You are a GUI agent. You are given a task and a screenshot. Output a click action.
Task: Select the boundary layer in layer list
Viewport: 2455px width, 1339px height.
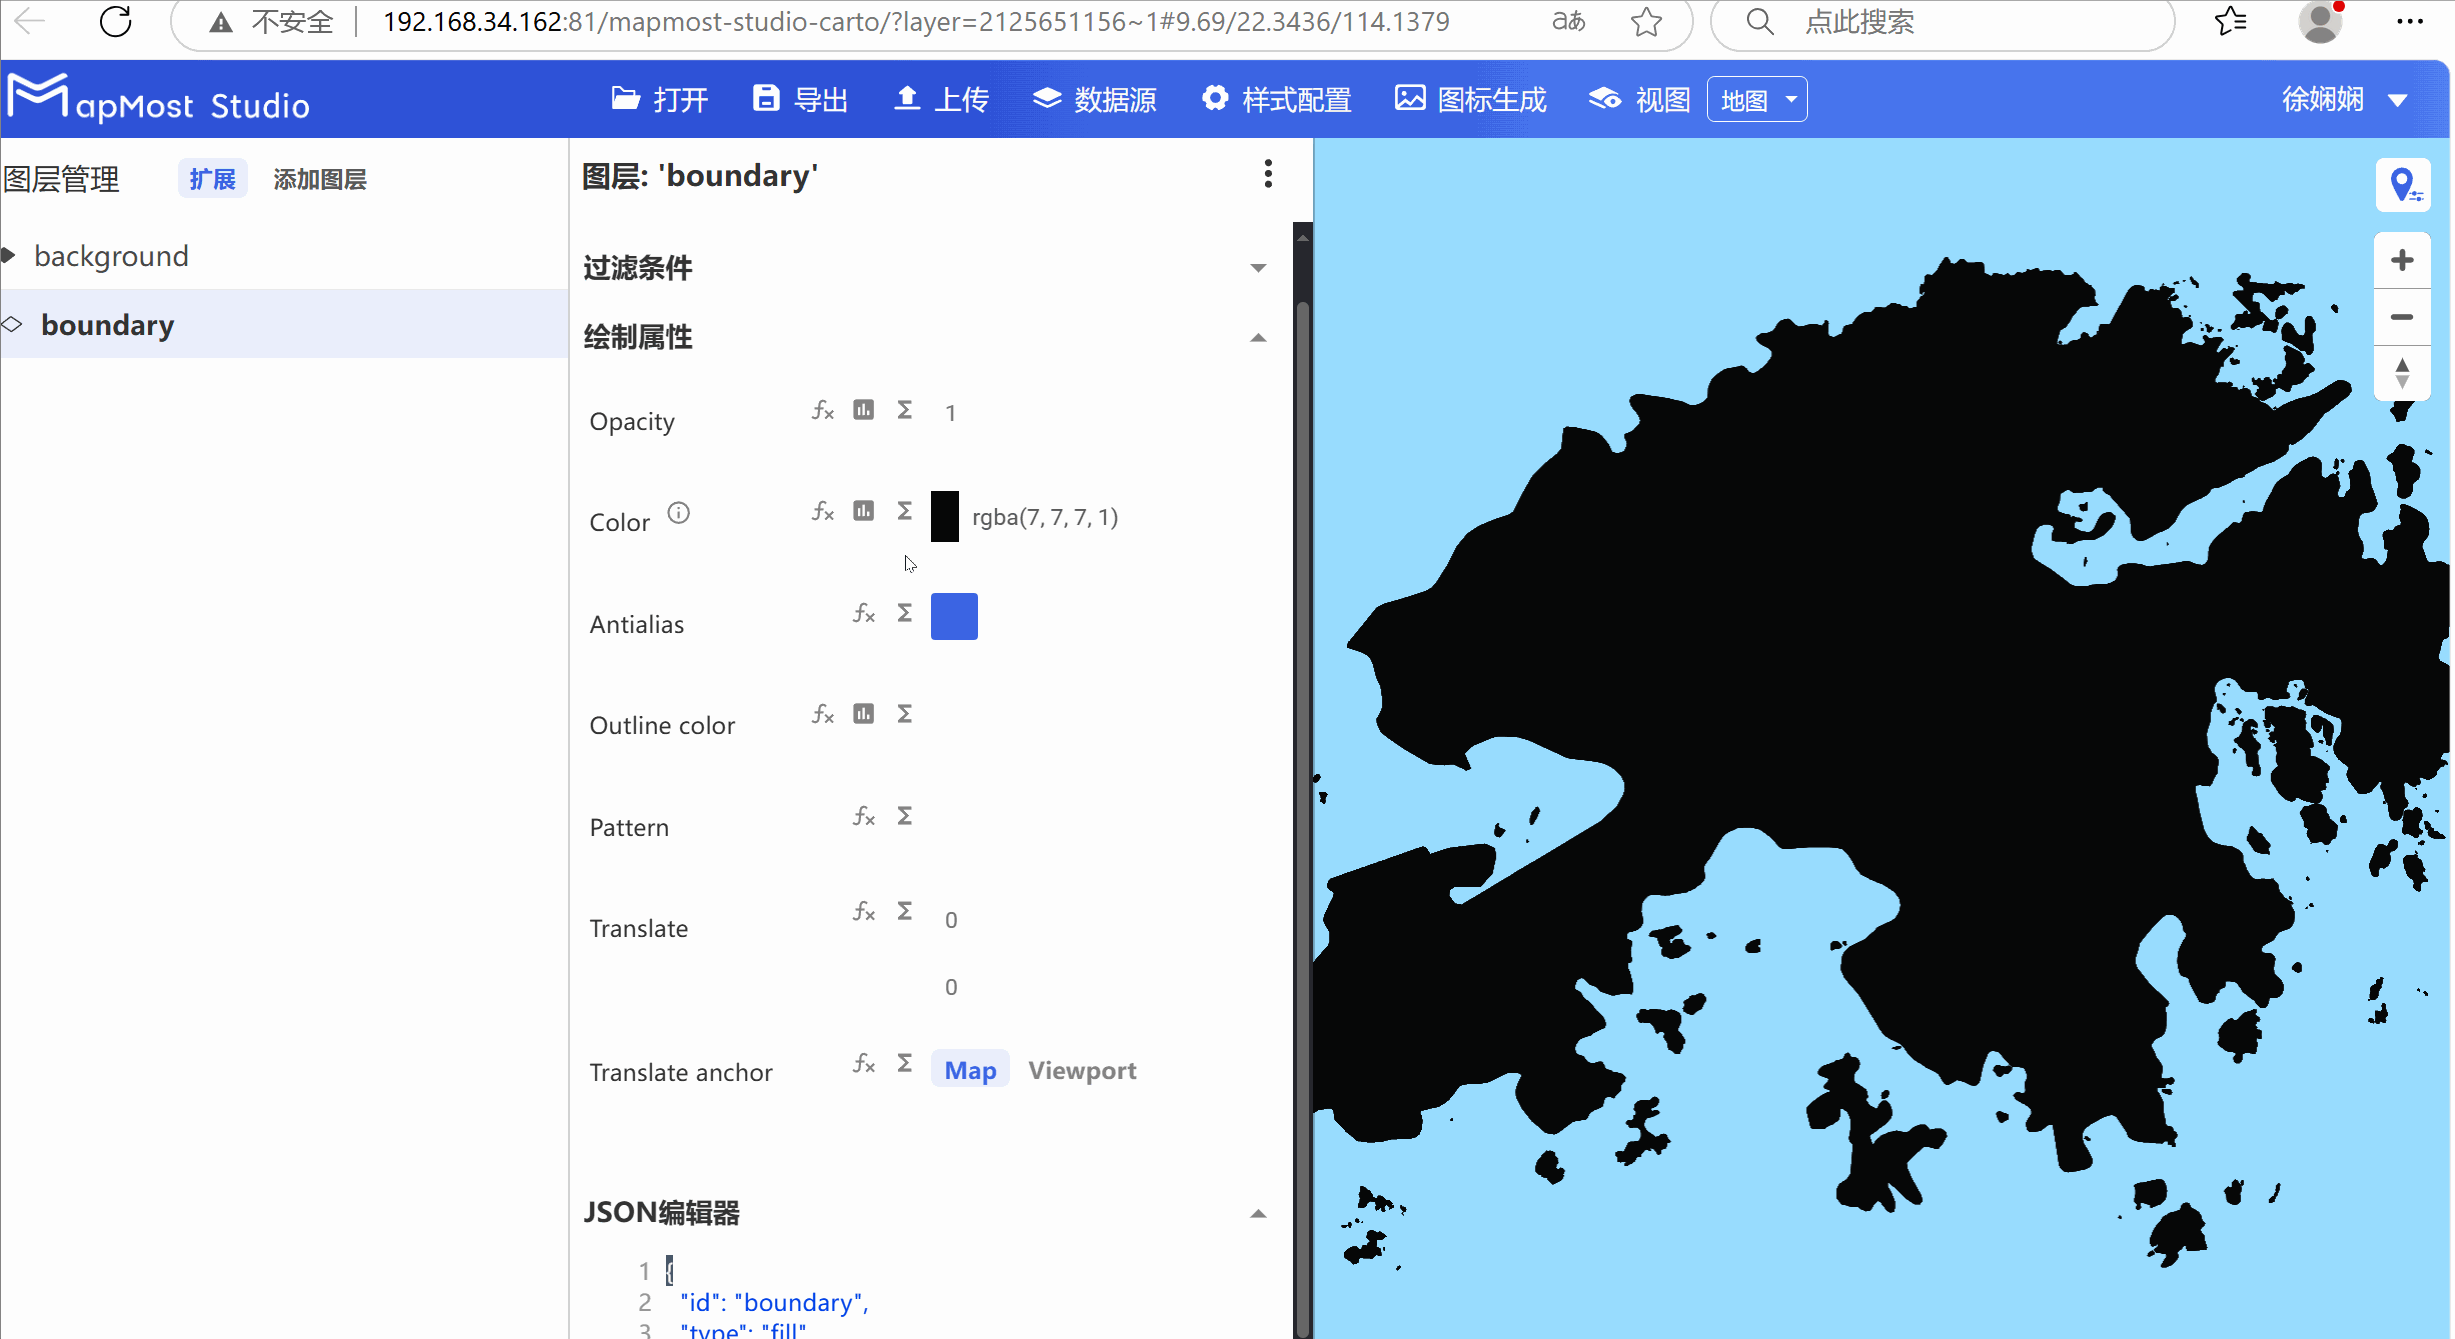click(107, 324)
